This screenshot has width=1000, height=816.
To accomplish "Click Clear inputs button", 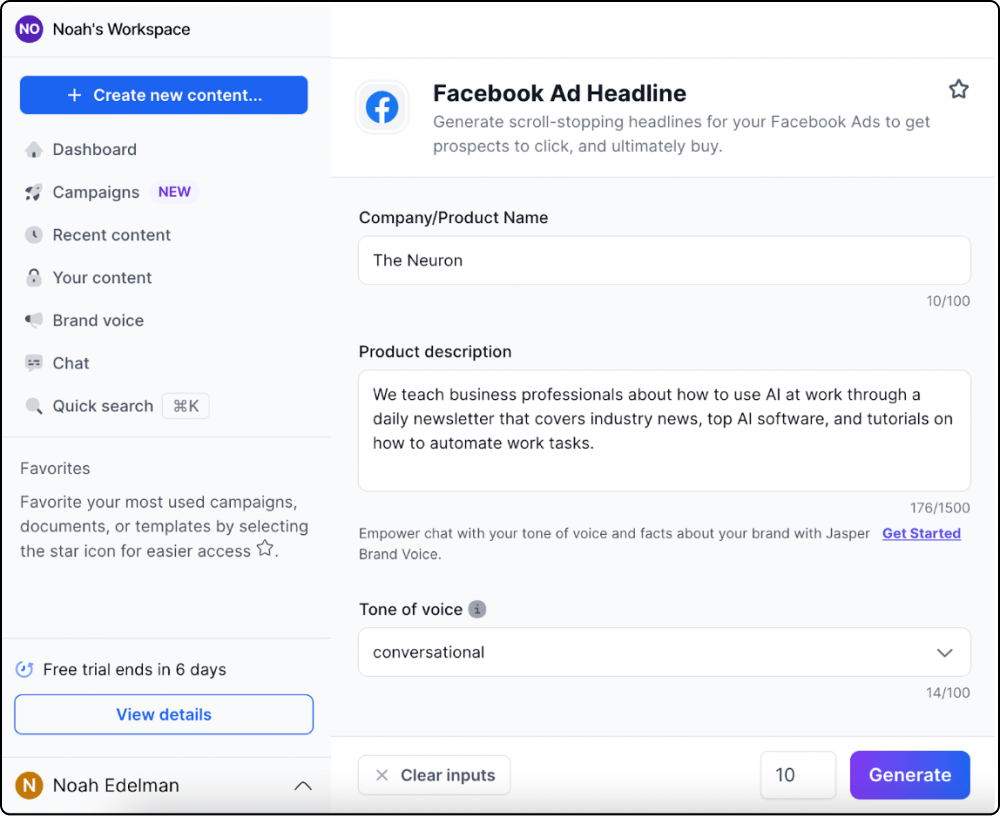I will pos(434,775).
